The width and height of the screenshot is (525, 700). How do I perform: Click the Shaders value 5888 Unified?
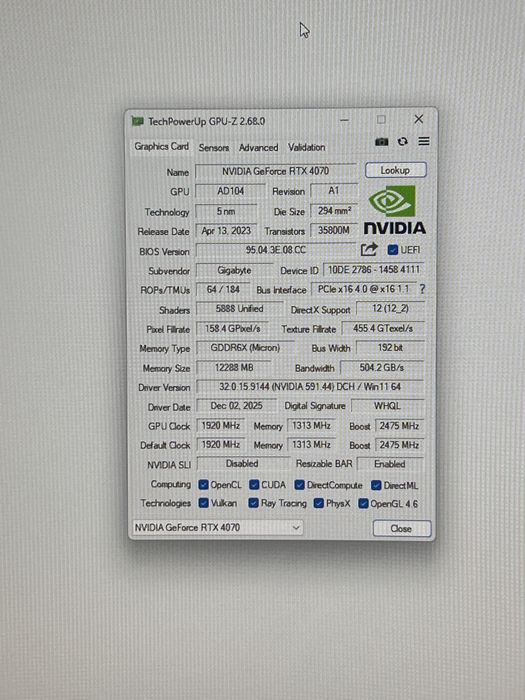point(240,309)
